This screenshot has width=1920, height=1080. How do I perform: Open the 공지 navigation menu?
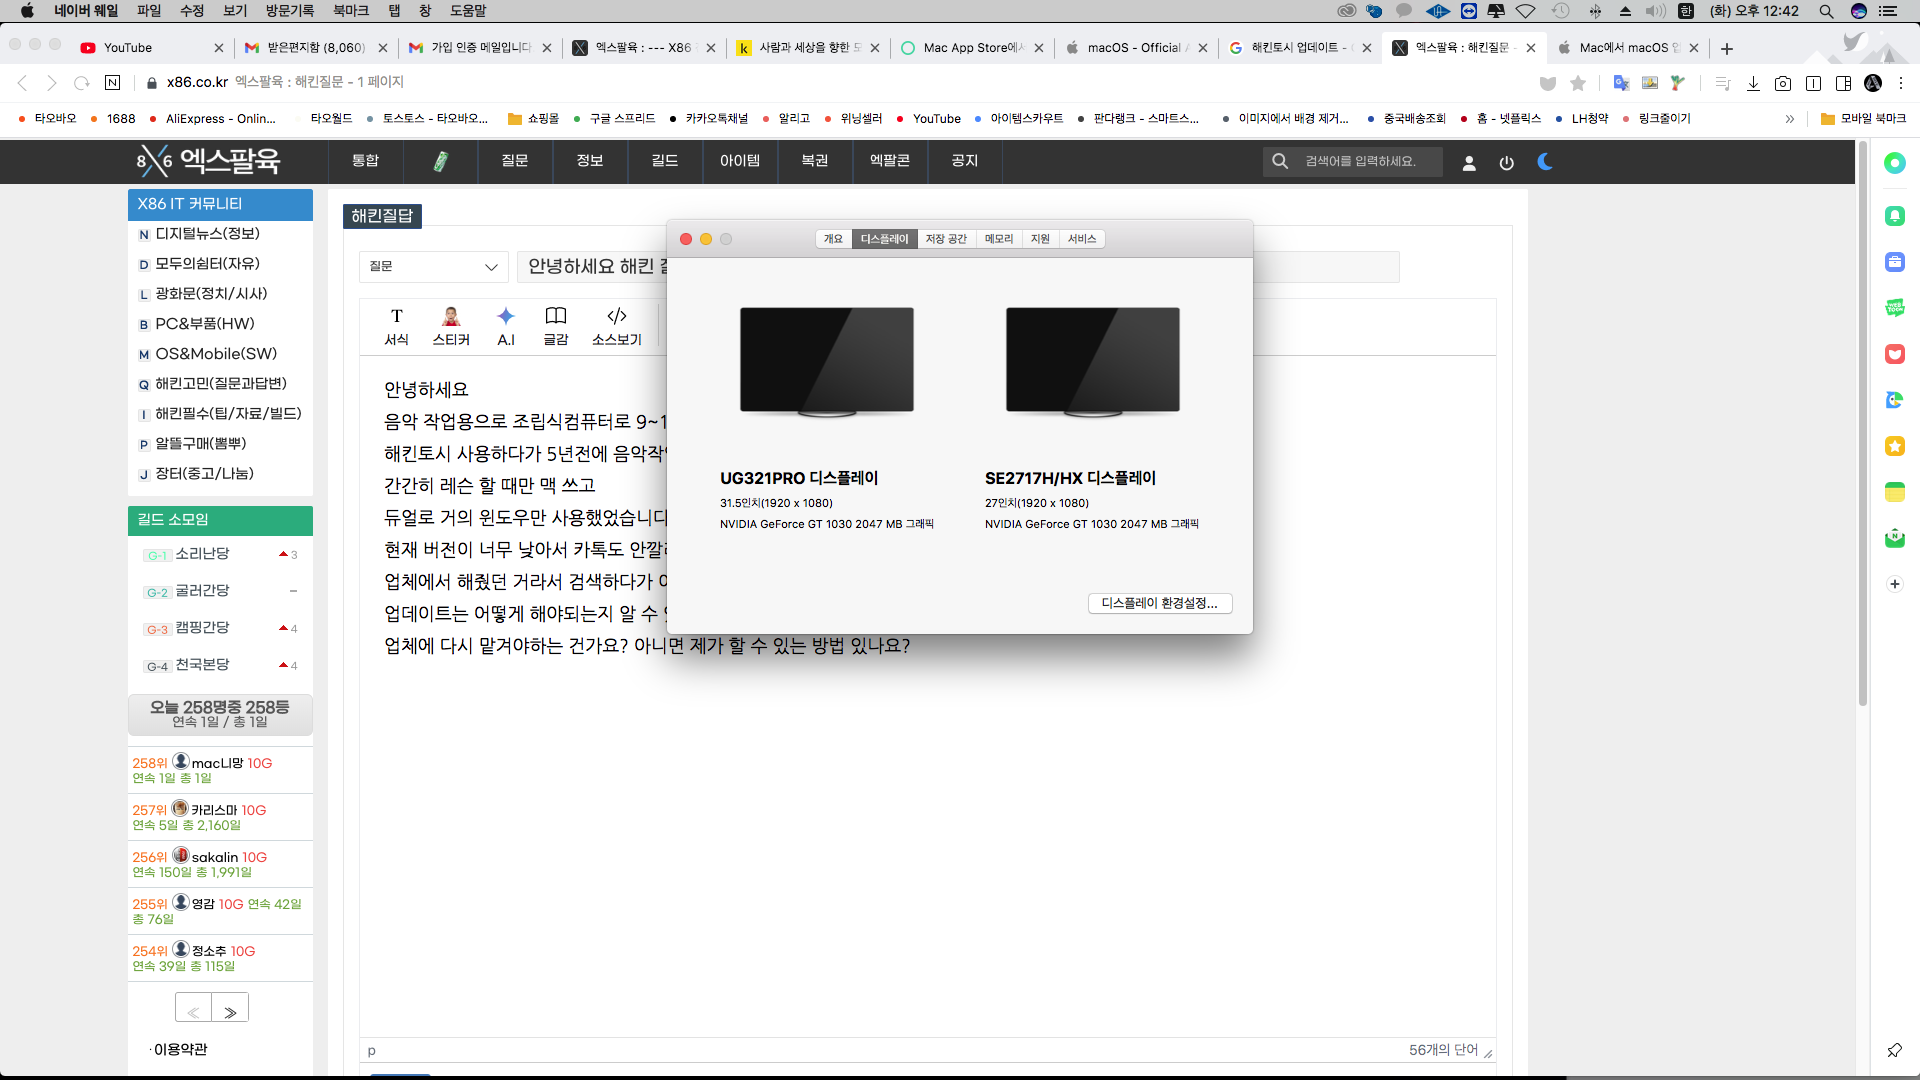[965, 161]
